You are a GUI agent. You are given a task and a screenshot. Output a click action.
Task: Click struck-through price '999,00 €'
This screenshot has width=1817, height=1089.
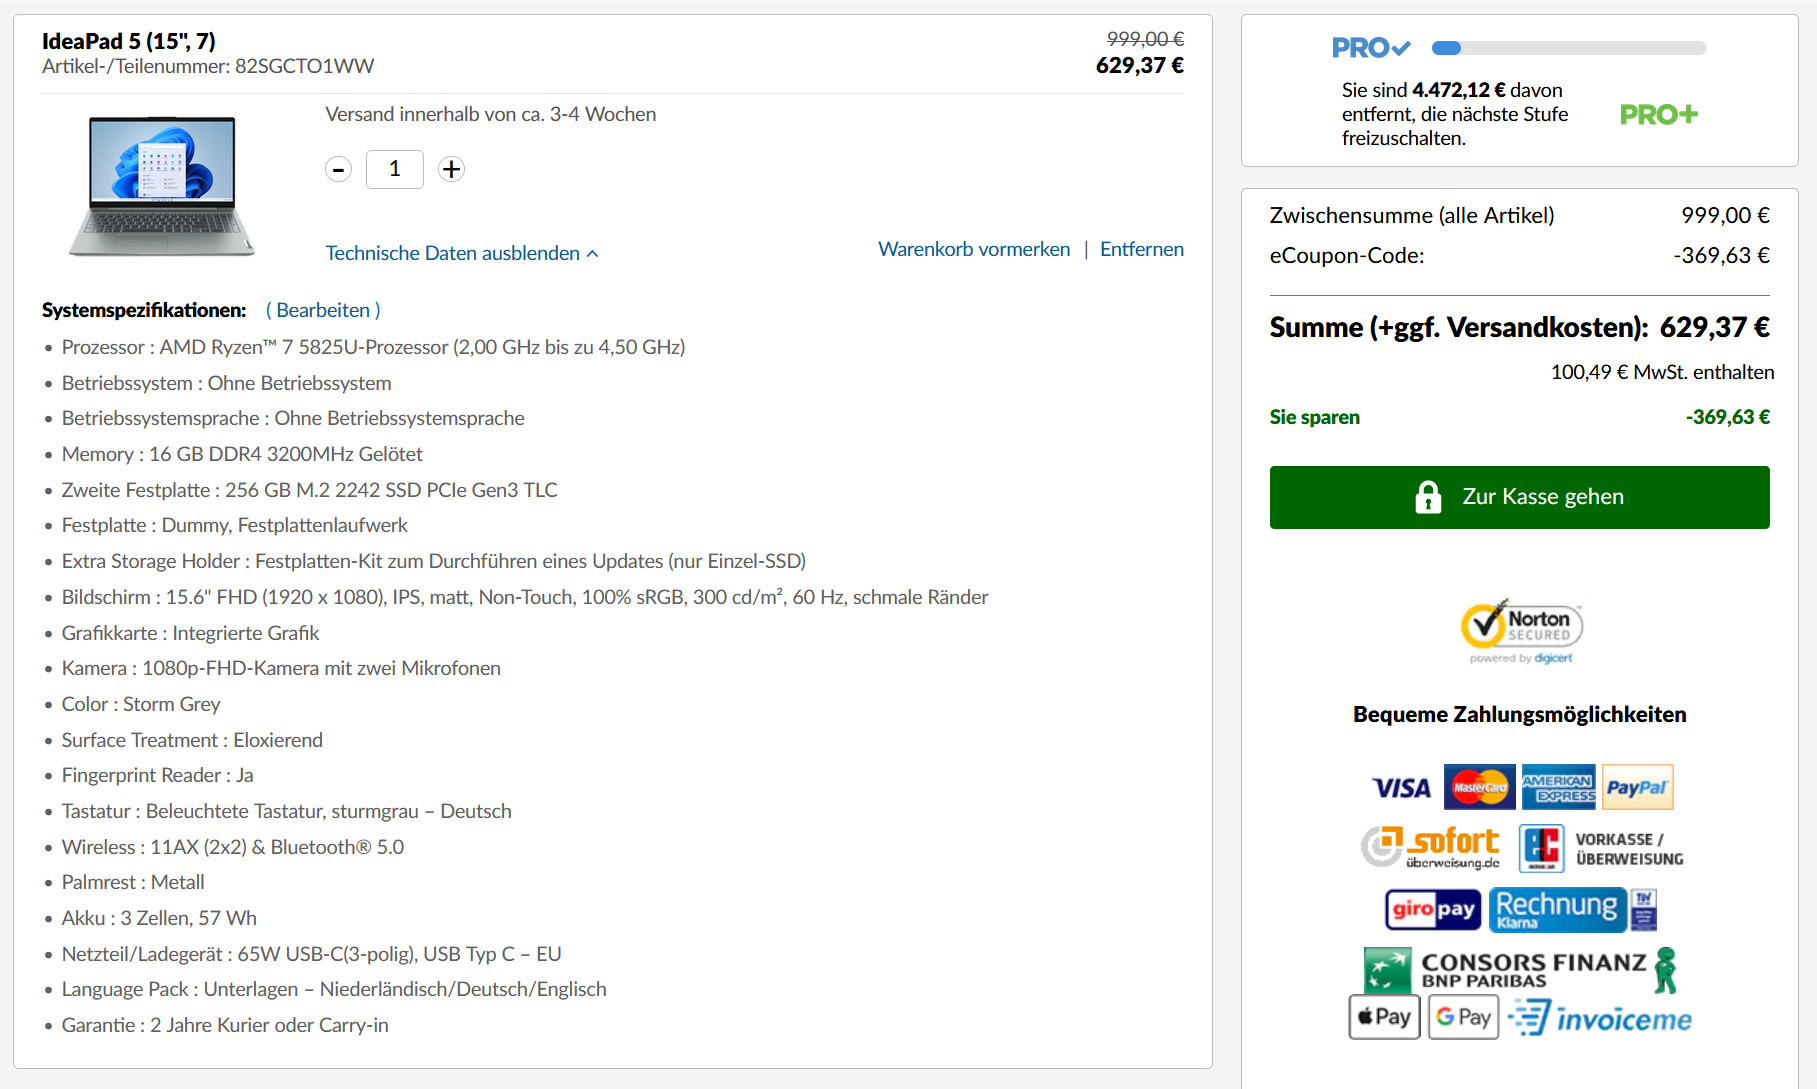(x=1145, y=39)
